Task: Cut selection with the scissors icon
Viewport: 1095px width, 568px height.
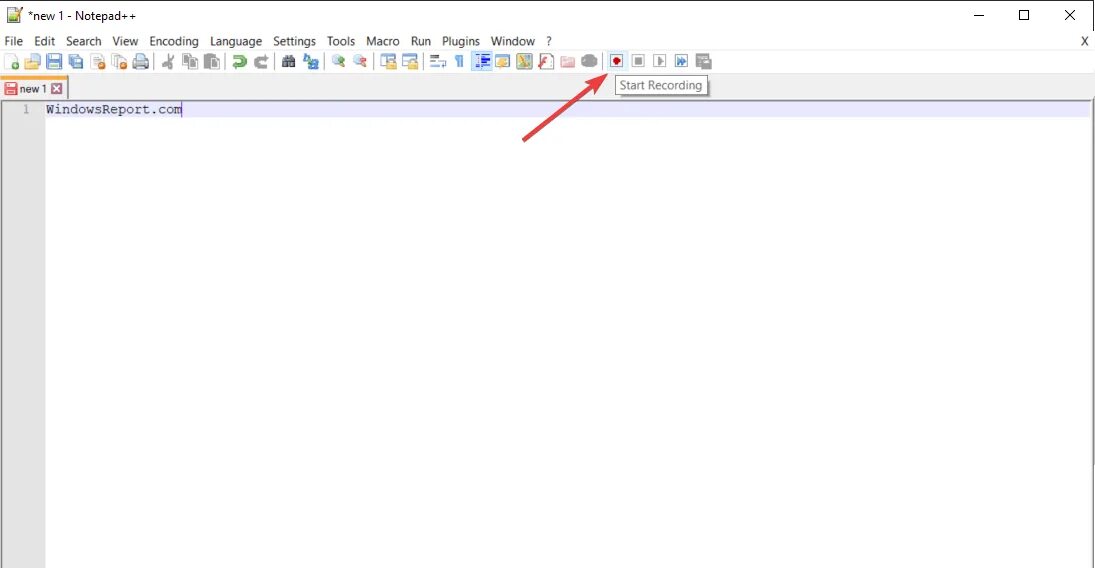Action: pyautogui.click(x=168, y=61)
